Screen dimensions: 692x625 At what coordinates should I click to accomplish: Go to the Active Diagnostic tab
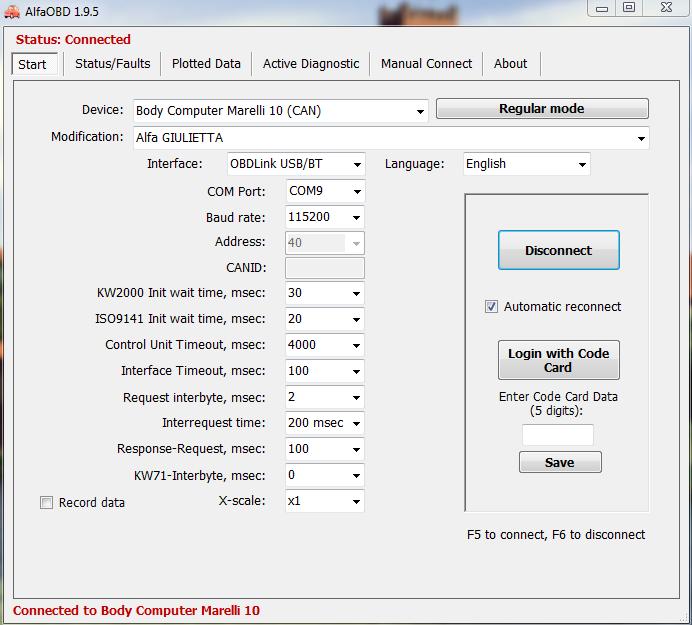[311, 64]
